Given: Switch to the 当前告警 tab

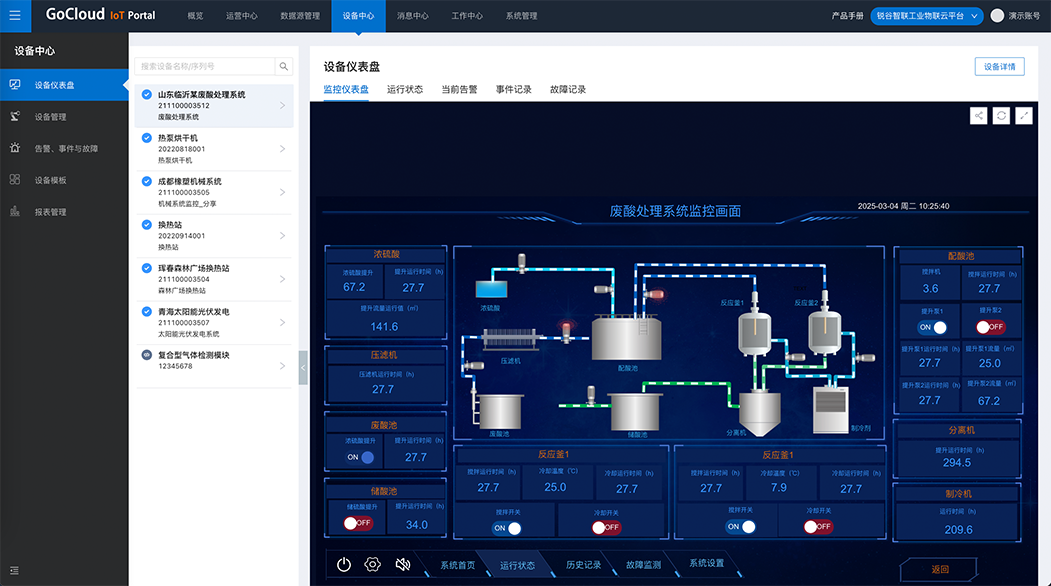Looking at the screenshot, I should (459, 89).
